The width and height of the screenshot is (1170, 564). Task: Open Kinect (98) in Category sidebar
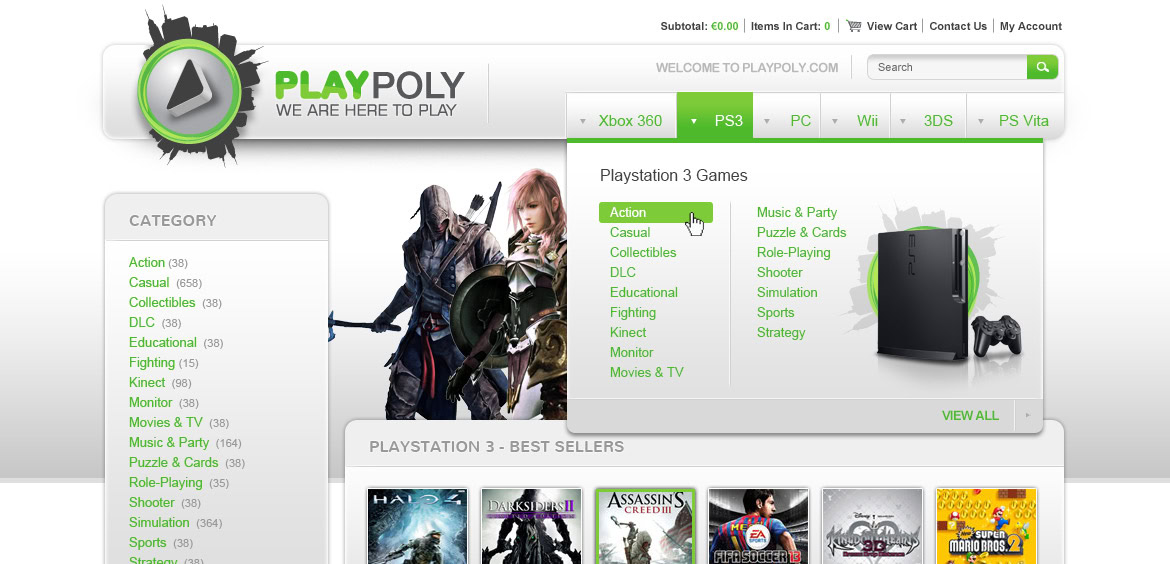tap(160, 383)
